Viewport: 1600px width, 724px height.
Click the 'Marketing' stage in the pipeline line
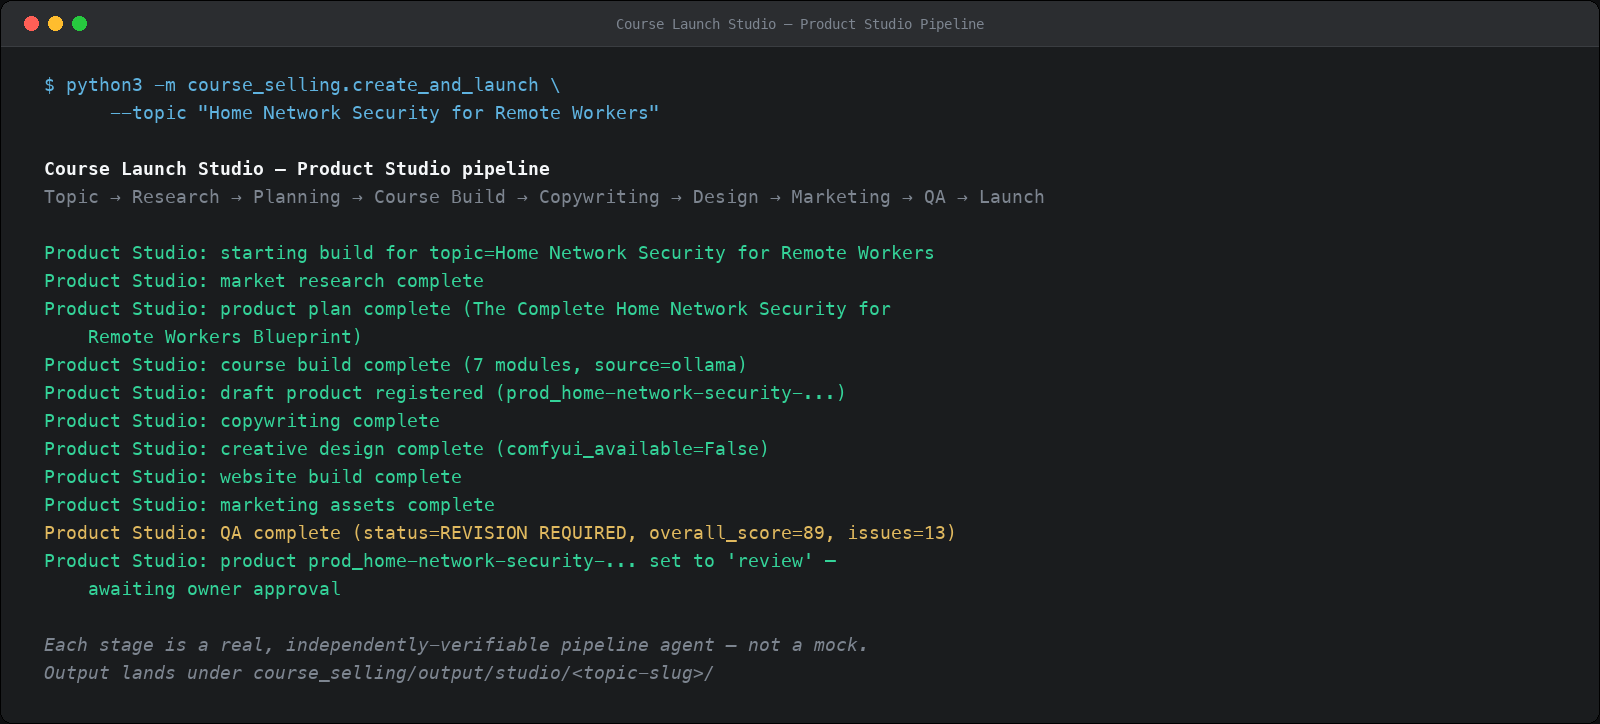(x=841, y=197)
